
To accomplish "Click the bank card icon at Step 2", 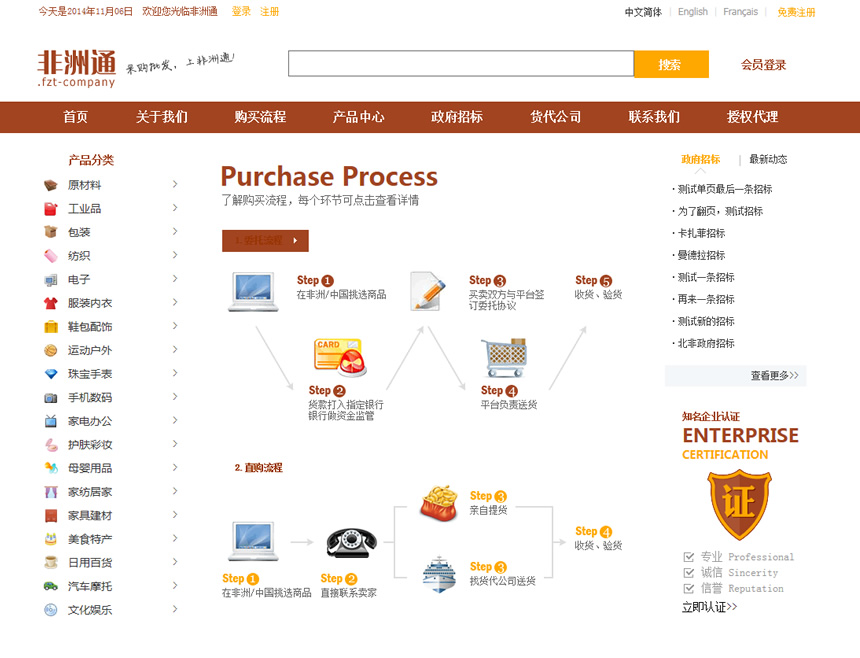I will pos(339,357).
